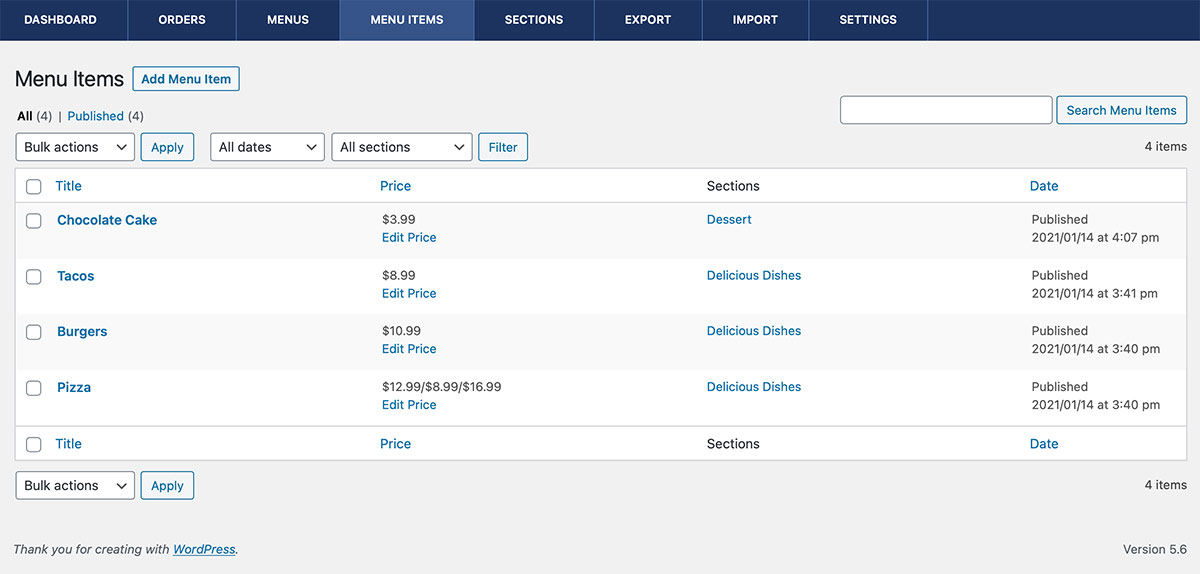This screenshot has height=574, width=1200.
Task: Expand the top Bulk actions dropdown
Action: coord(75,147)
